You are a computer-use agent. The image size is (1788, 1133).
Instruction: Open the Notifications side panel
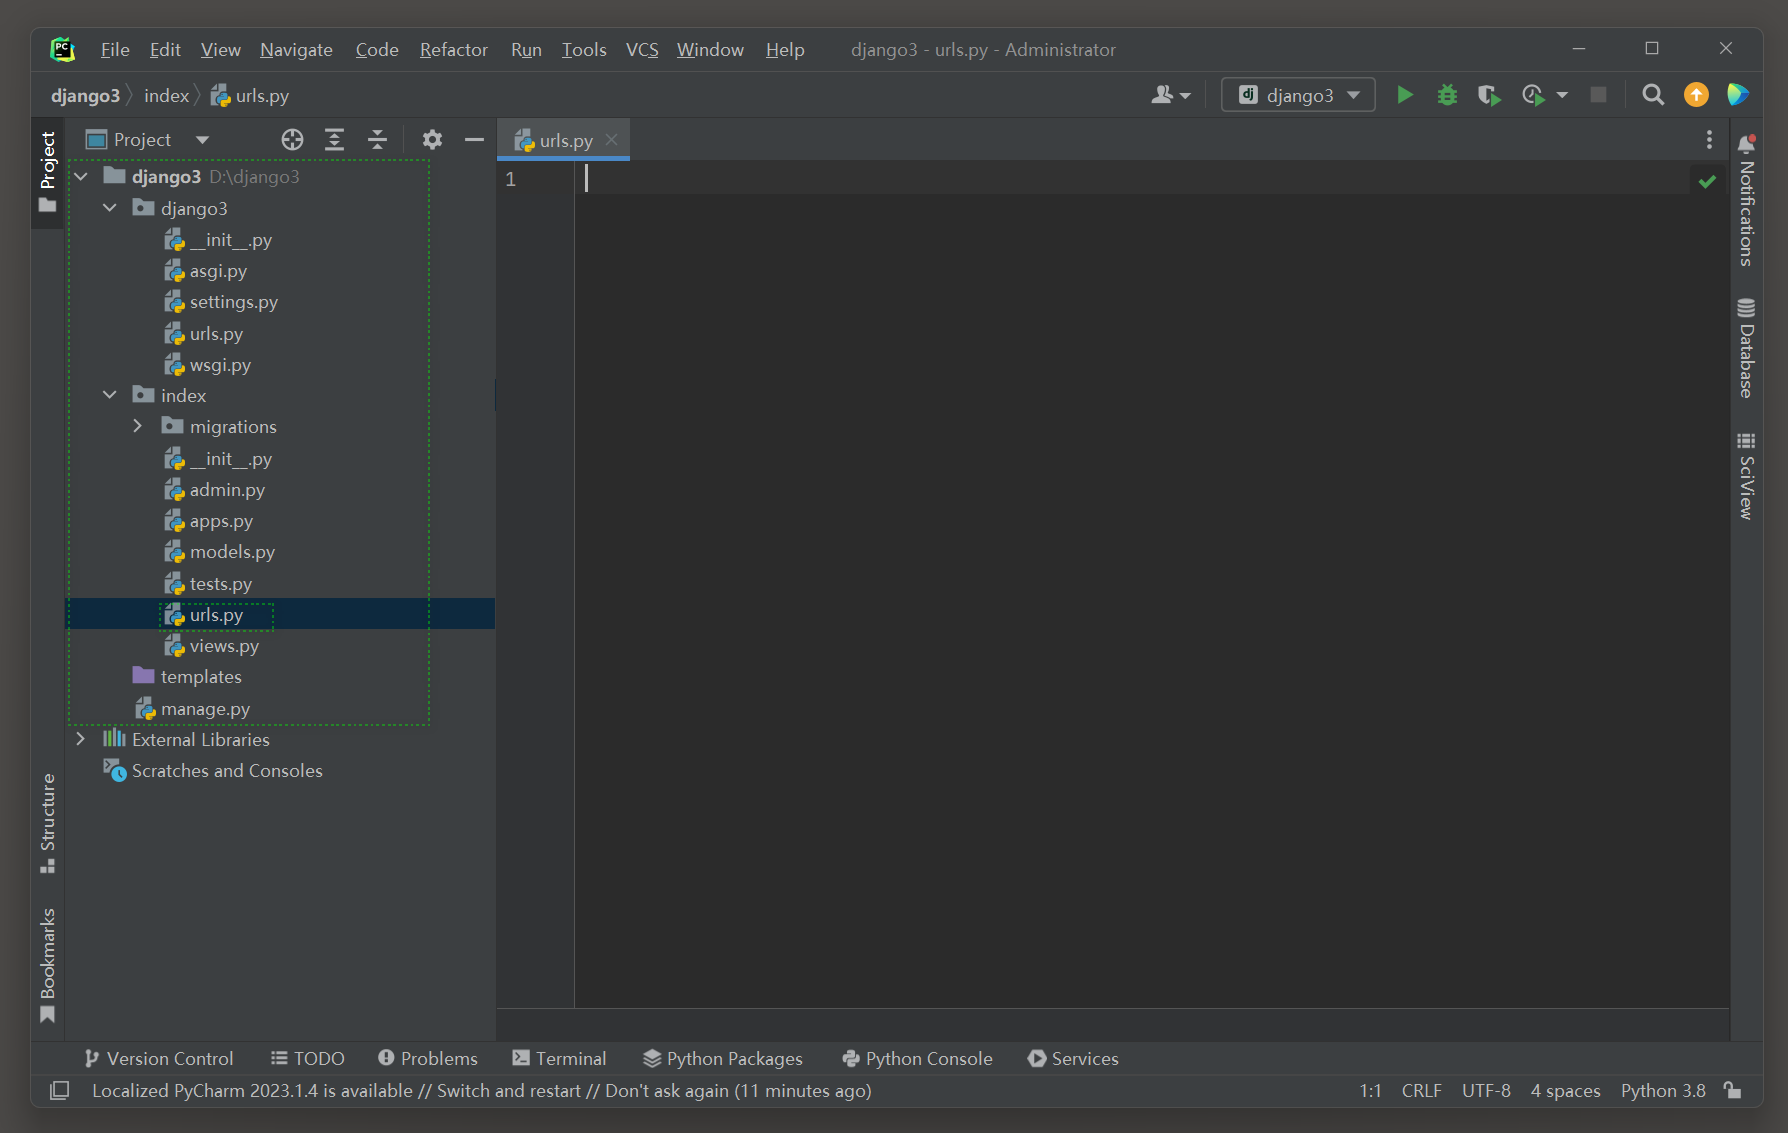click(x=1746, y=202)
